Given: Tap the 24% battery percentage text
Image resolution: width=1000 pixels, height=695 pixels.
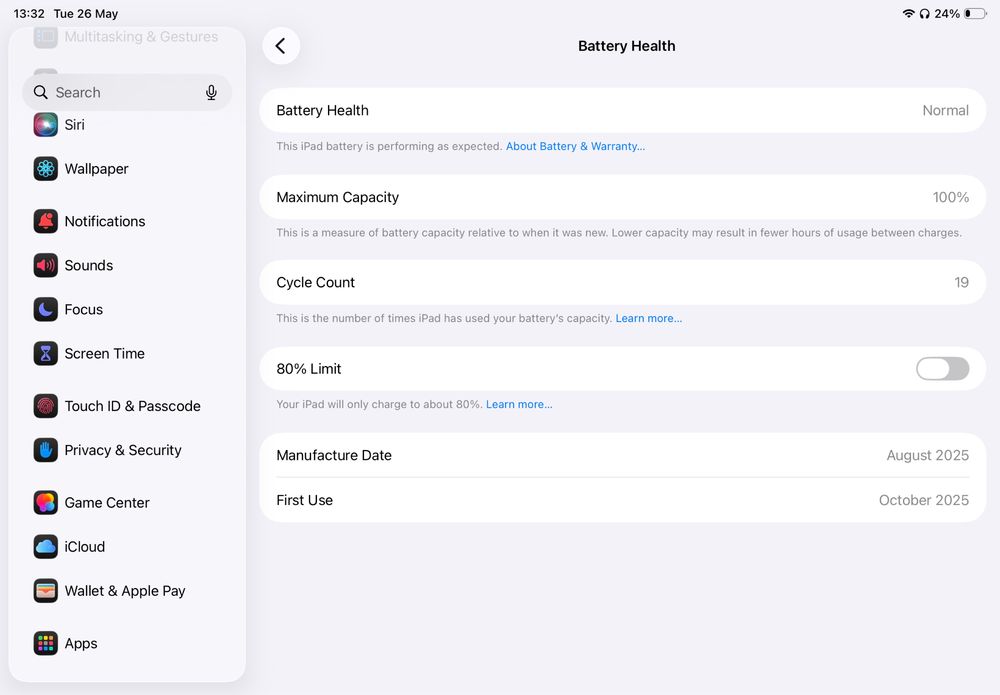Looking at the screenshot, I should 946,13.
